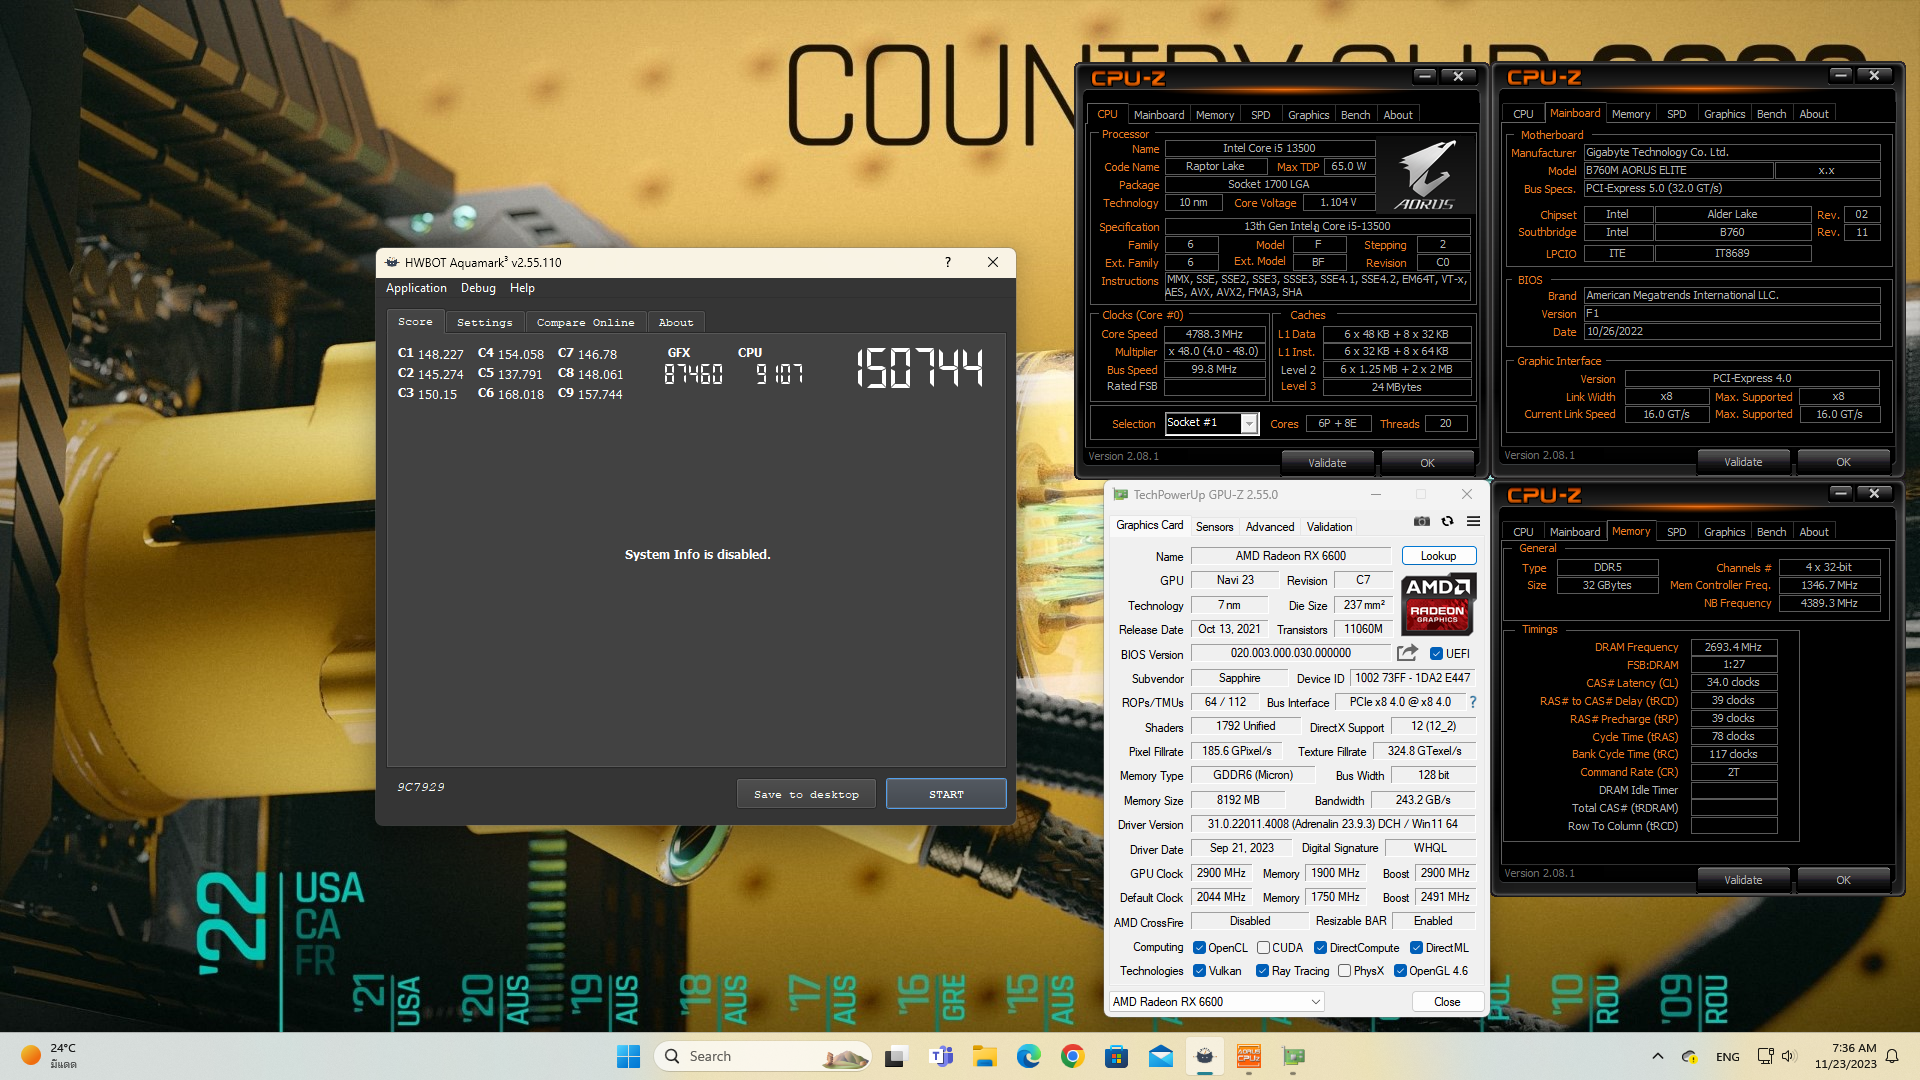Click the AORUS CPU-Z taskbar icon
Image resolution: width=1920 pixels, height=1080 pixels.
(x=1249, y=1056)
